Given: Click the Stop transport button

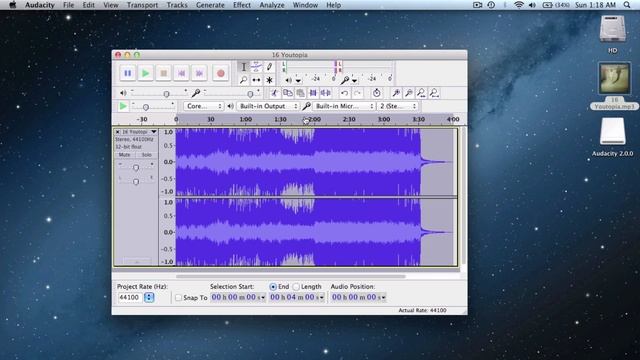Looking at the screenshot, I should [164, 73].
